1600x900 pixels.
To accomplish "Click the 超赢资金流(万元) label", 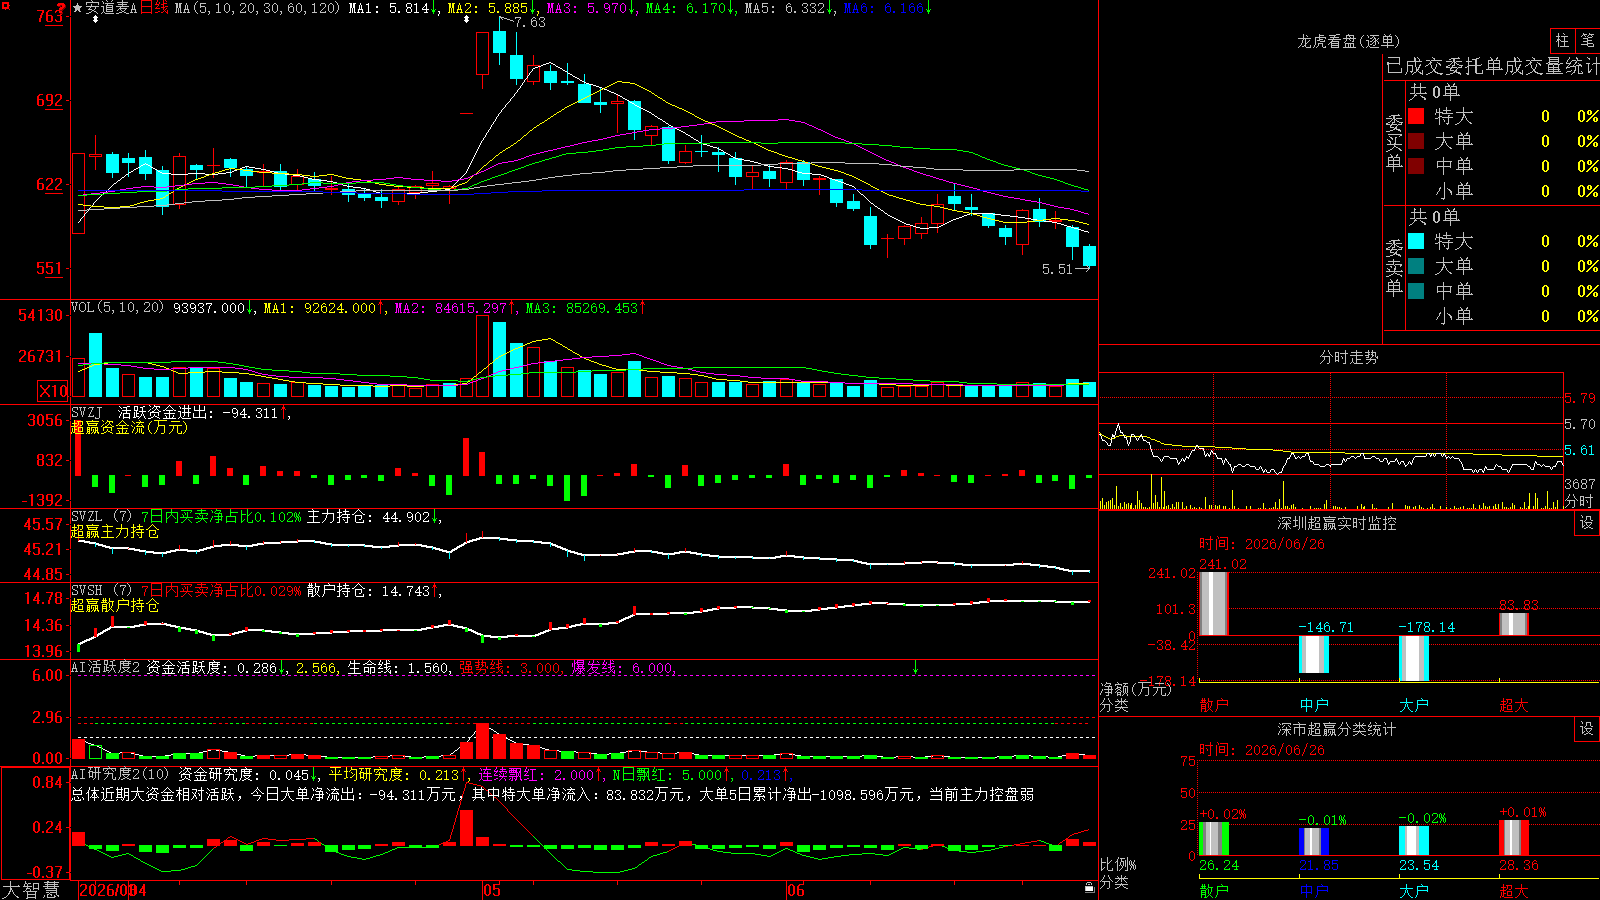I will pos(129,427).
